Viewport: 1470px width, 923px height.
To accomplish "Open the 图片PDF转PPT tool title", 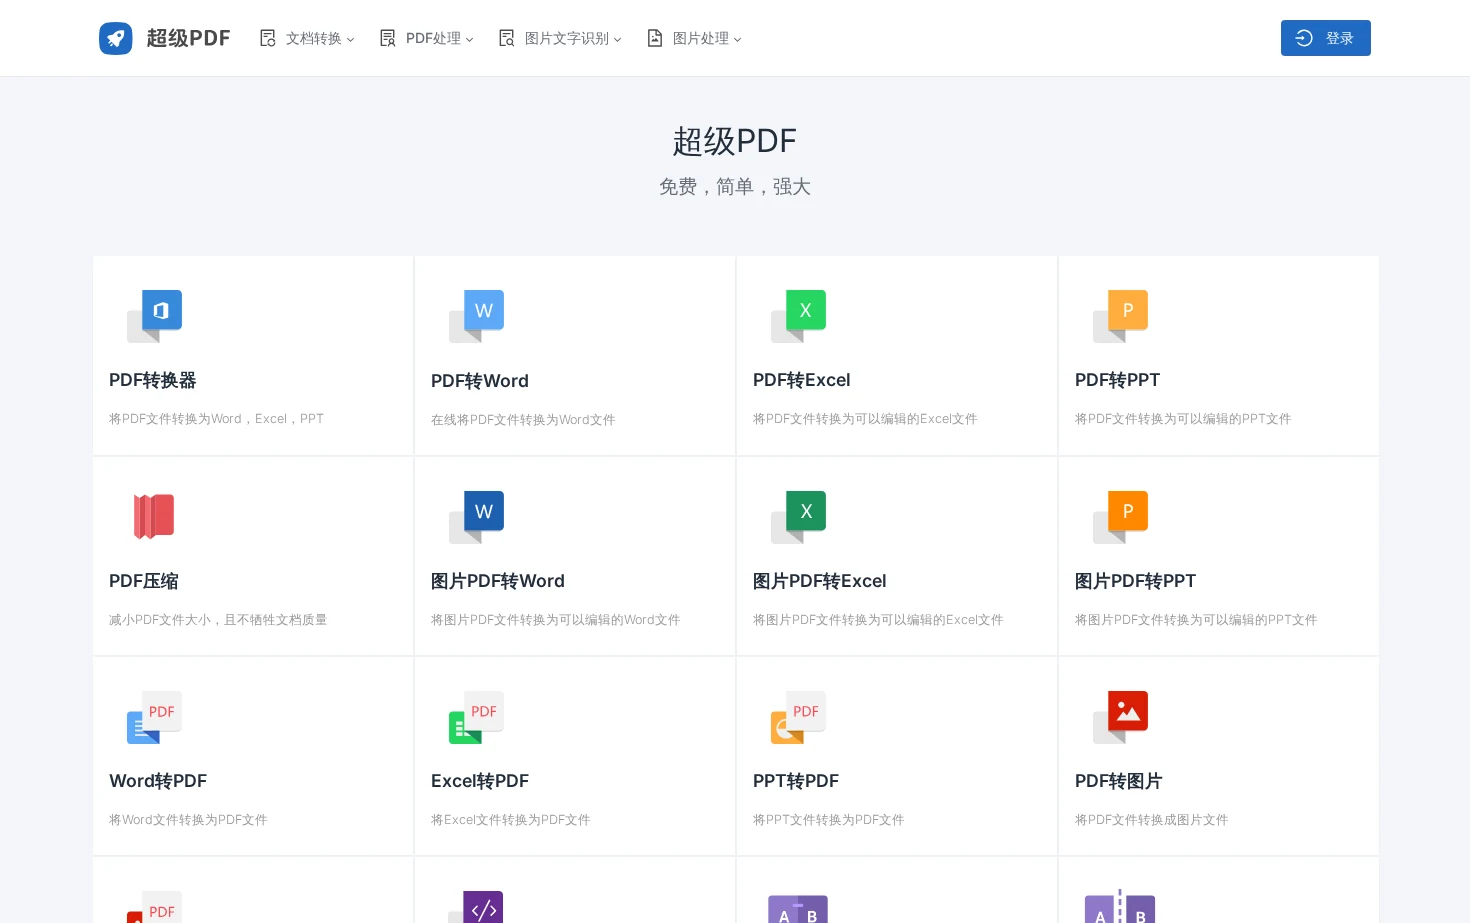I will pos(1136,581).
